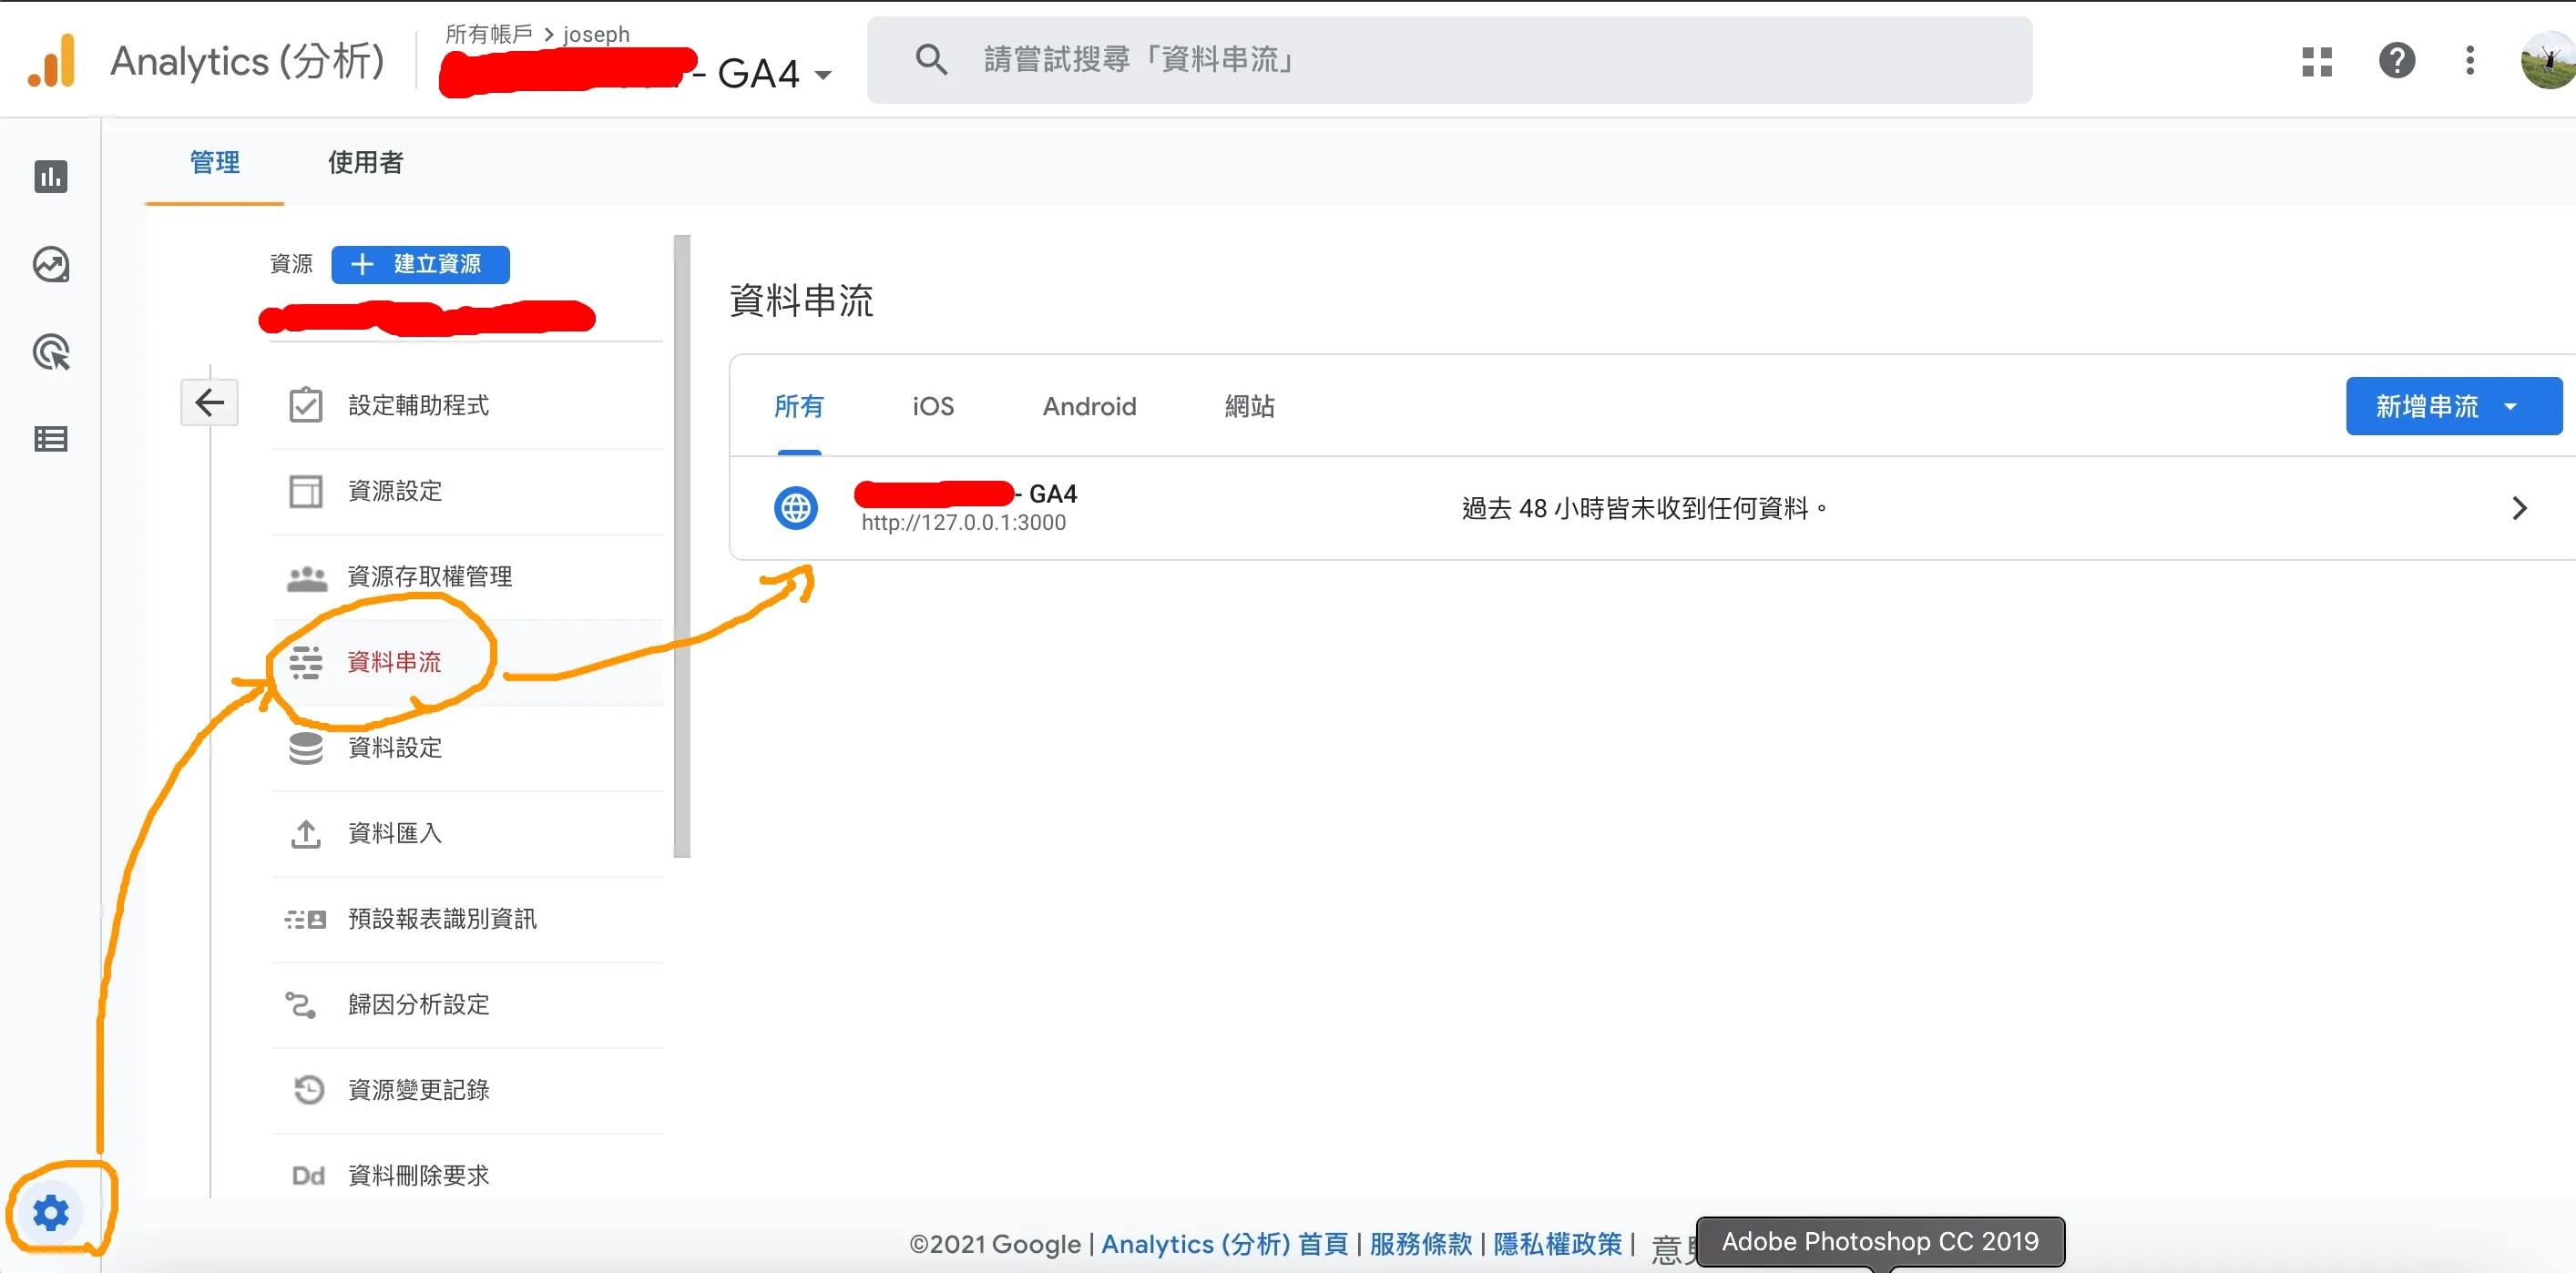The width and height of the screenshot is (2576, 1273).
Task: Click the joseph account breadcrumb
Action: (x=596, y=34)
